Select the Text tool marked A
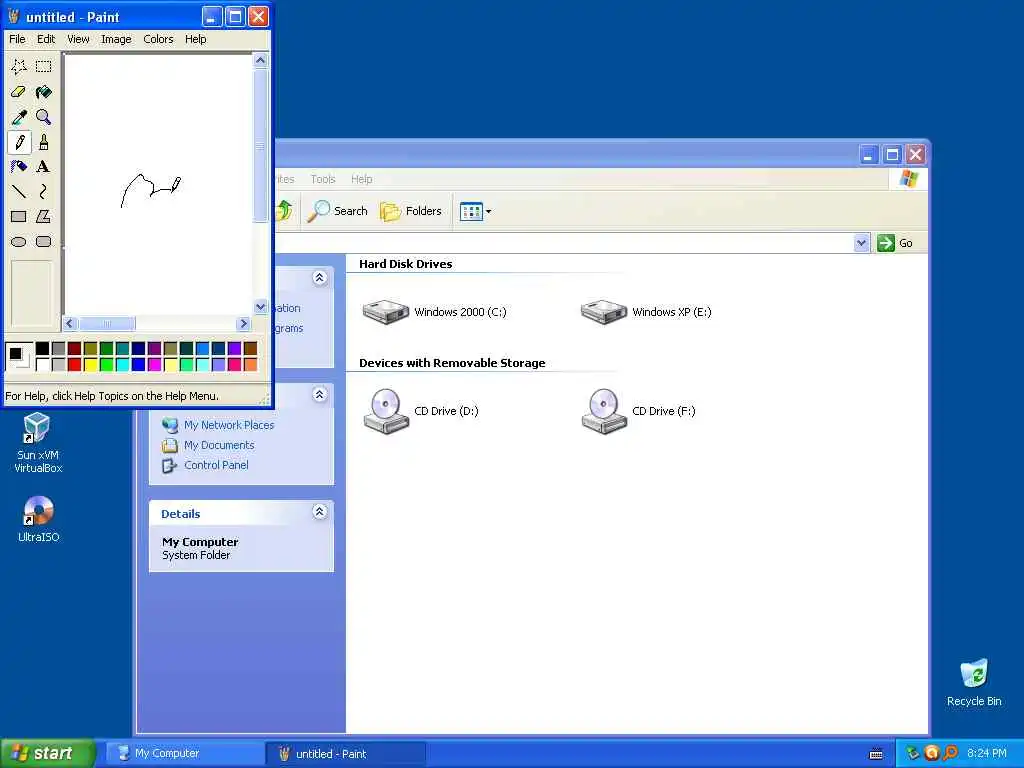1024x768 pixels. click(44, 167)
